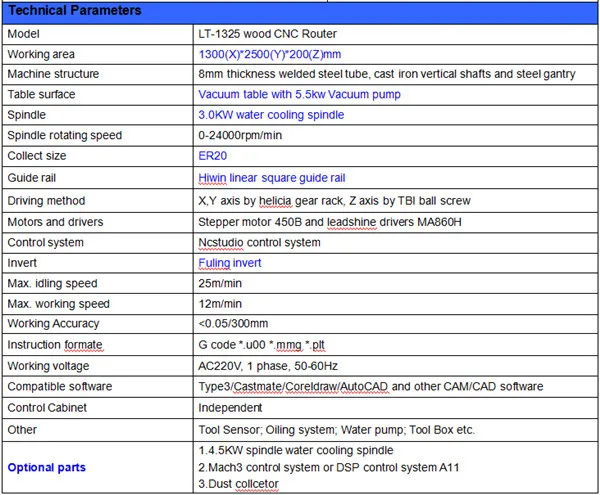Click '3.0KW water cooling spindle' value

click(x=271, y=115)
